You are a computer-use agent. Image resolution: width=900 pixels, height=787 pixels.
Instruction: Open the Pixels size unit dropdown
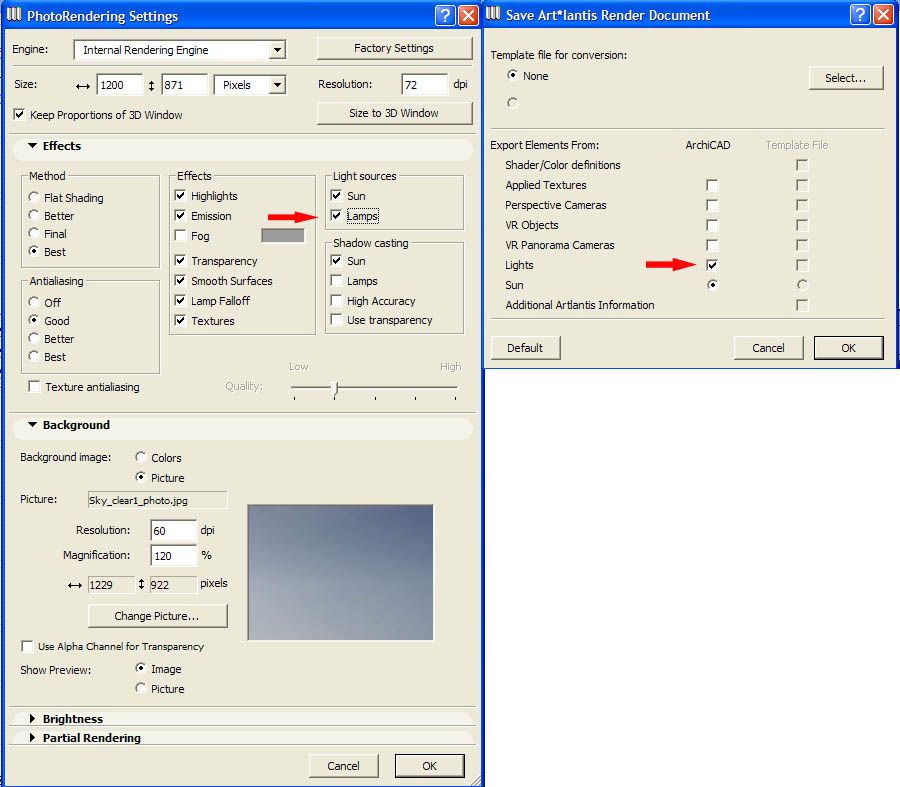tap(277, 85)
